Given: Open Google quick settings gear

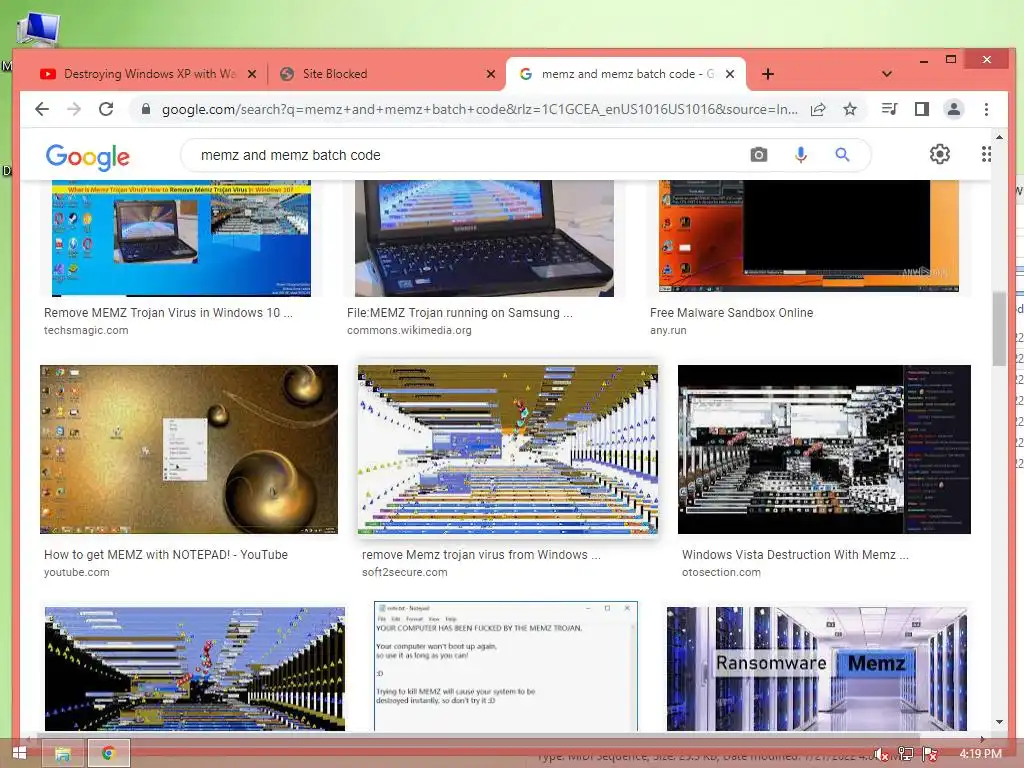Looking at the screenshot, I should [939, 154].
